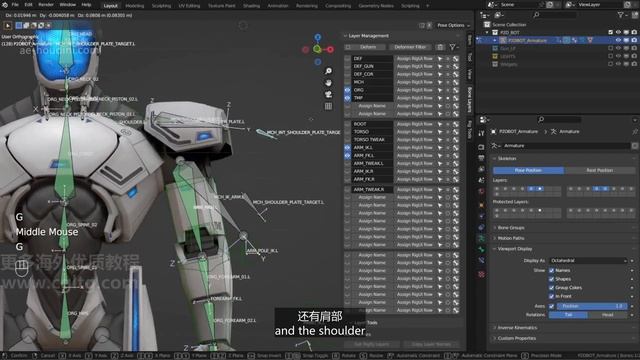640x360 pixels.
Task: Expand the Motion Paths panel
Action: click(x=495, y=238)
